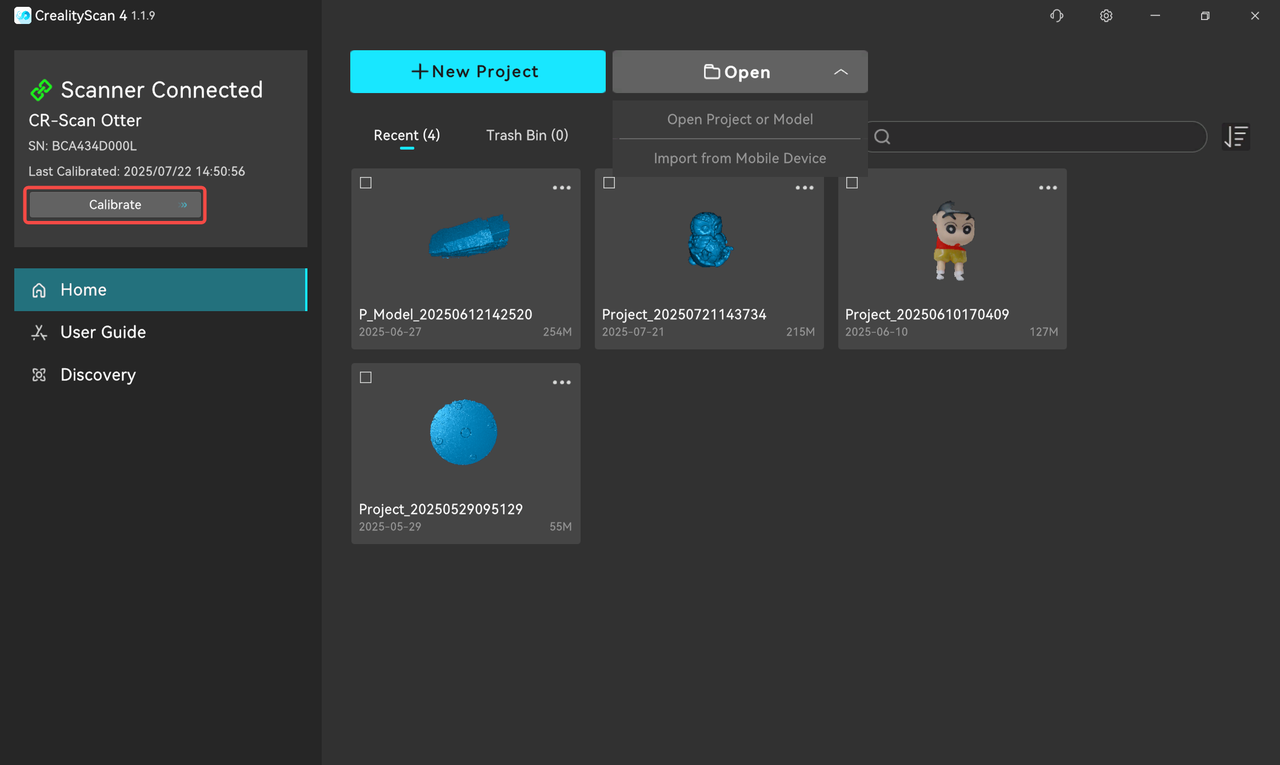Select checkbox on P_Model_20250612142520 card
Viewport: 1280px width, 765px height.
pyautogui.click(x=366, y=183)
